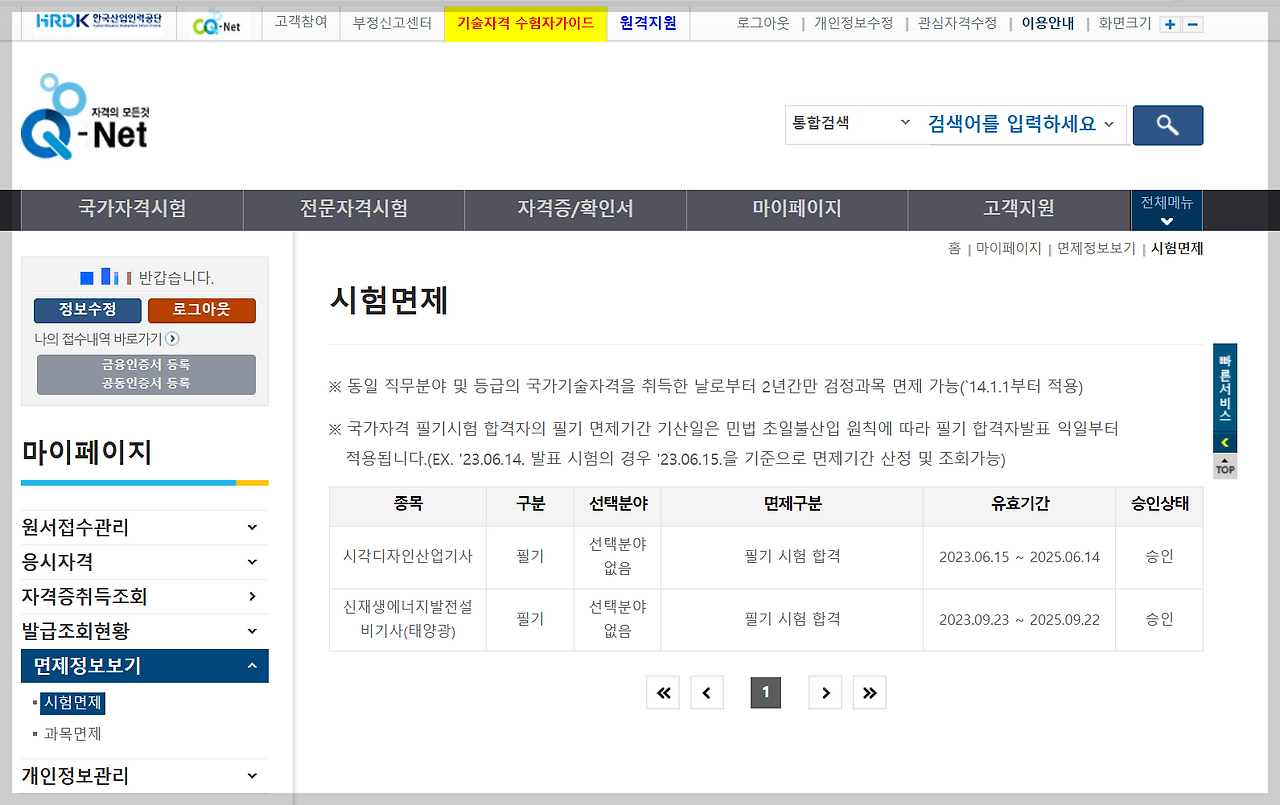Decrease screen size with minus icon
Screen dimensions: 1280x805
click(x=1193, y=25)
